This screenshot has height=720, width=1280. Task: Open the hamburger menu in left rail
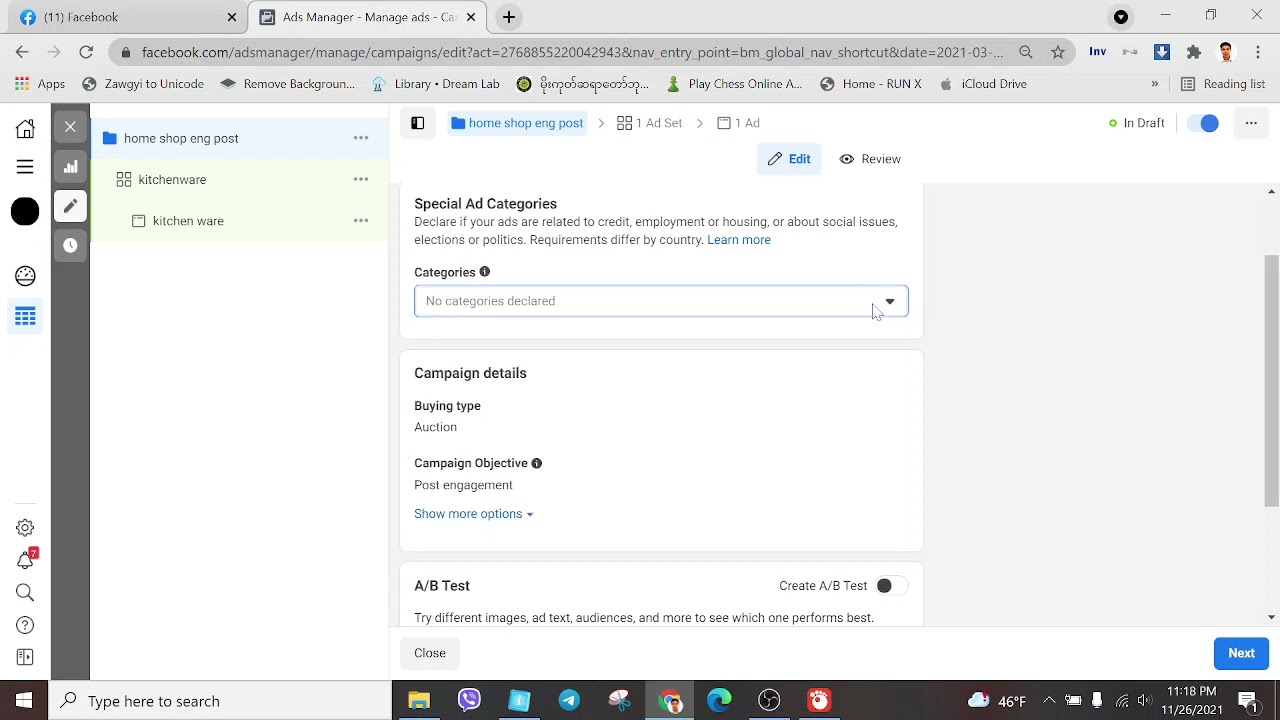coord(25,167)
